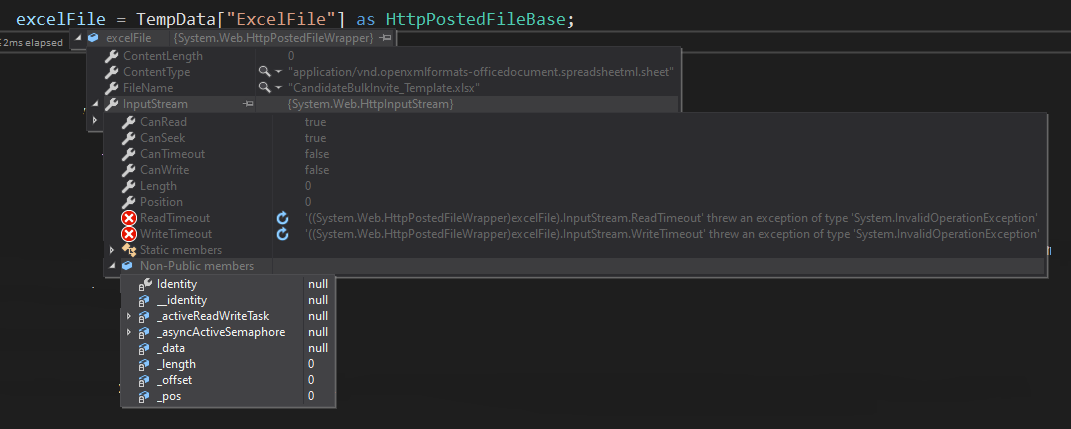Select the CanSeek property row
The width and height of the screenshot is (1071, 429).
click(574, 138)
